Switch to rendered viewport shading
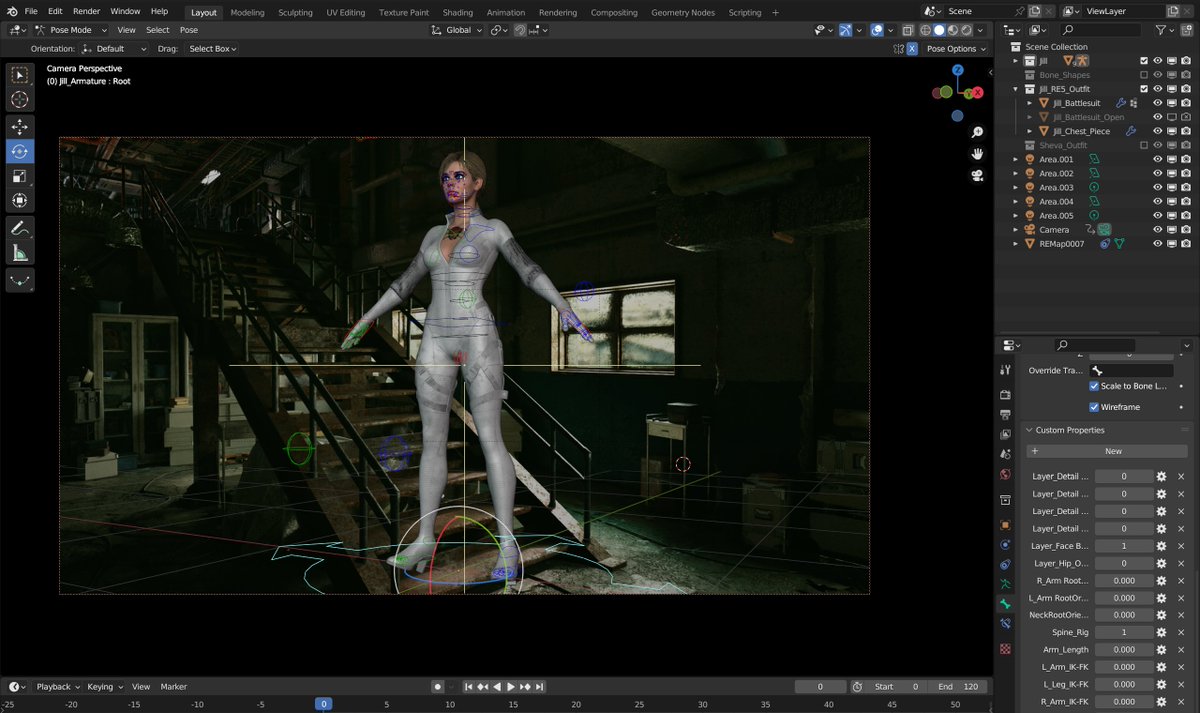 (x=967, y=30)
